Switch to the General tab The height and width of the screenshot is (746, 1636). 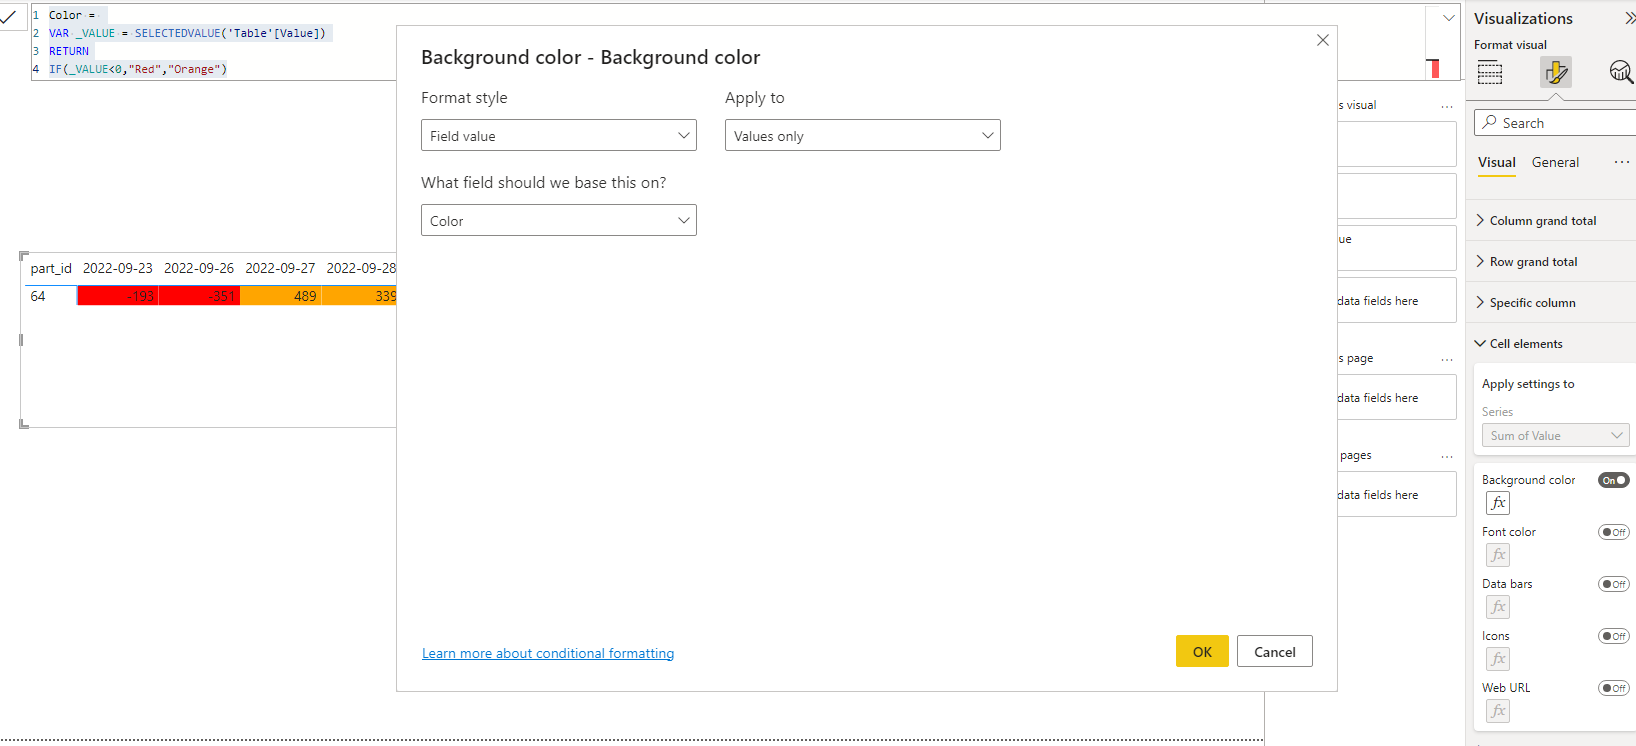[1555, 162]
